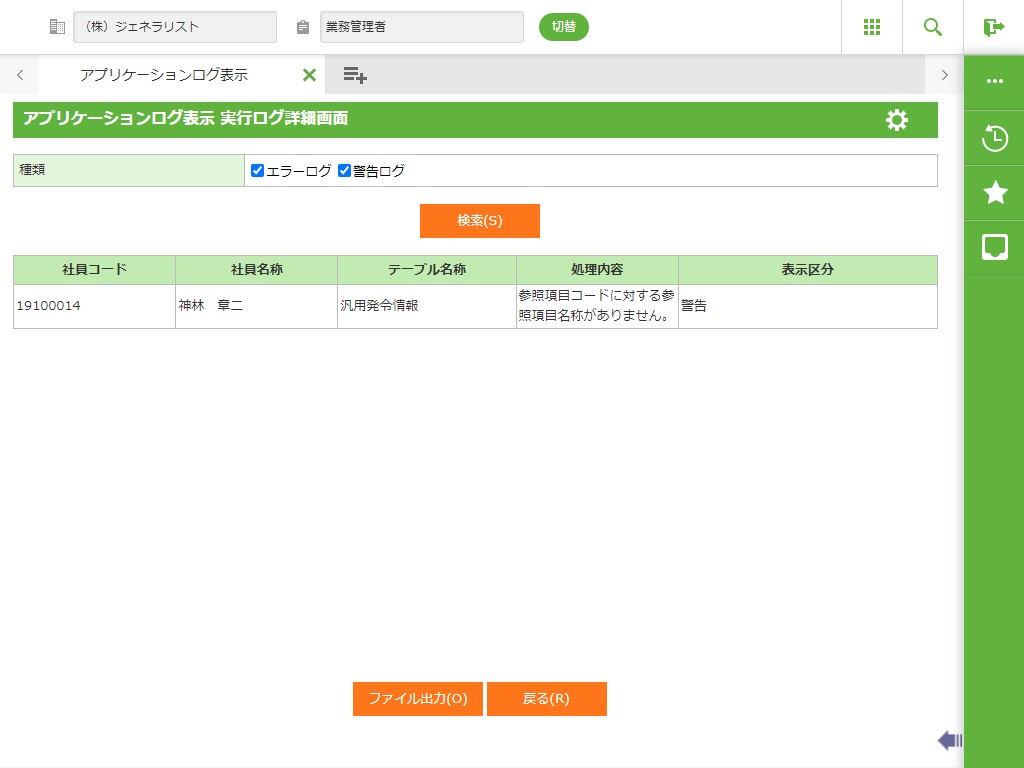Open the three-dots more options icon
Screen dimensions: 1024x768
pyautogui.click(x=994, y=81)
